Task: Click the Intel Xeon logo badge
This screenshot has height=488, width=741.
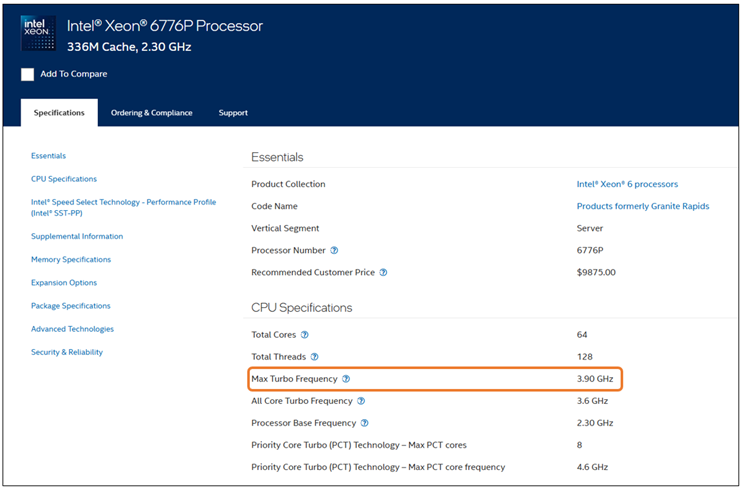Action: pyautogui.click(x=39, y=33)
